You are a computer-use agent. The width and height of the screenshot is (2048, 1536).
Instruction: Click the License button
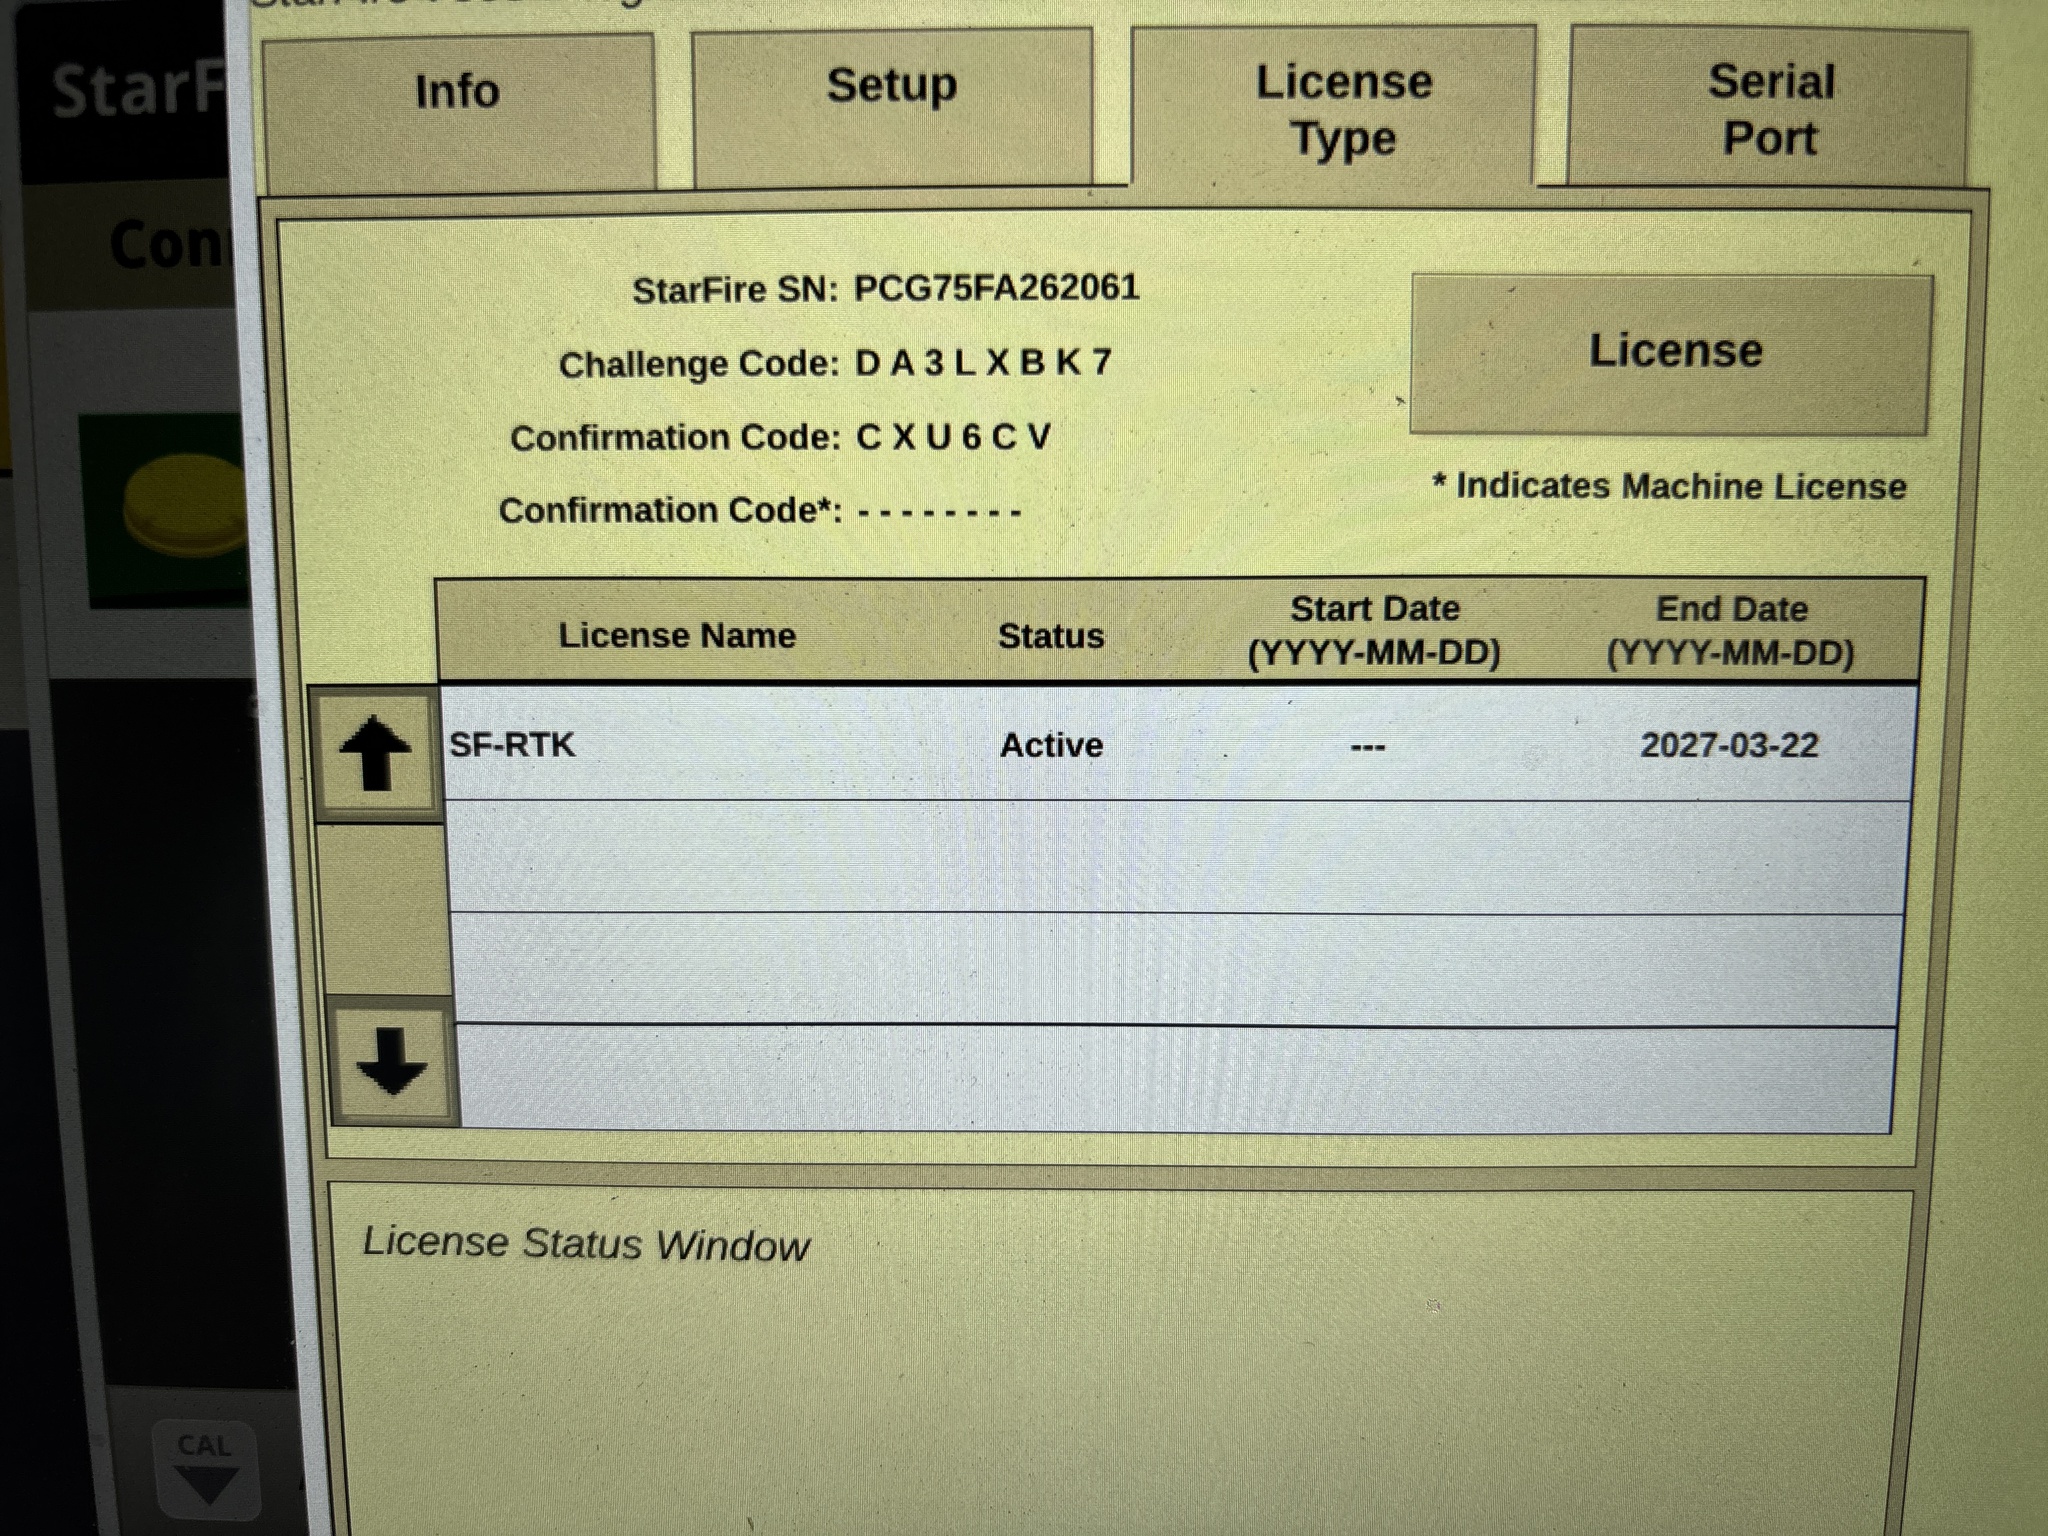1670,354
